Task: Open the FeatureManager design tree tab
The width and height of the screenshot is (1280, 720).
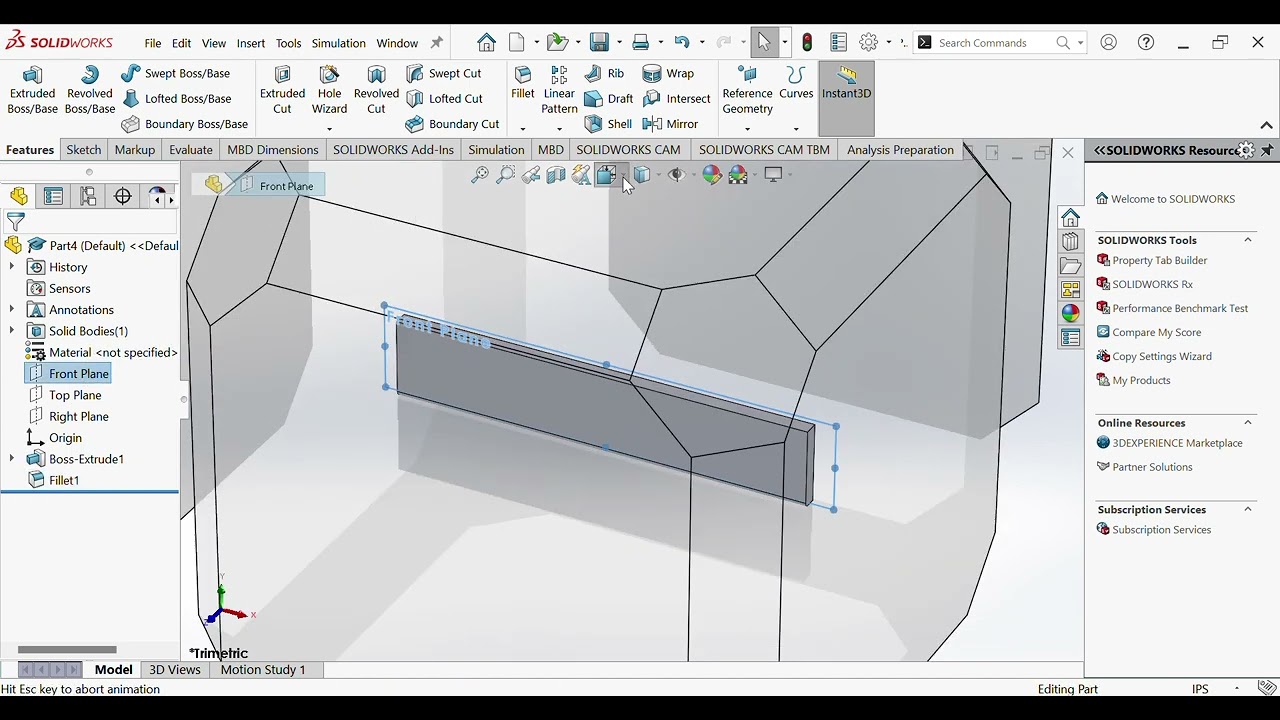Action: click(x=19, y=196)
